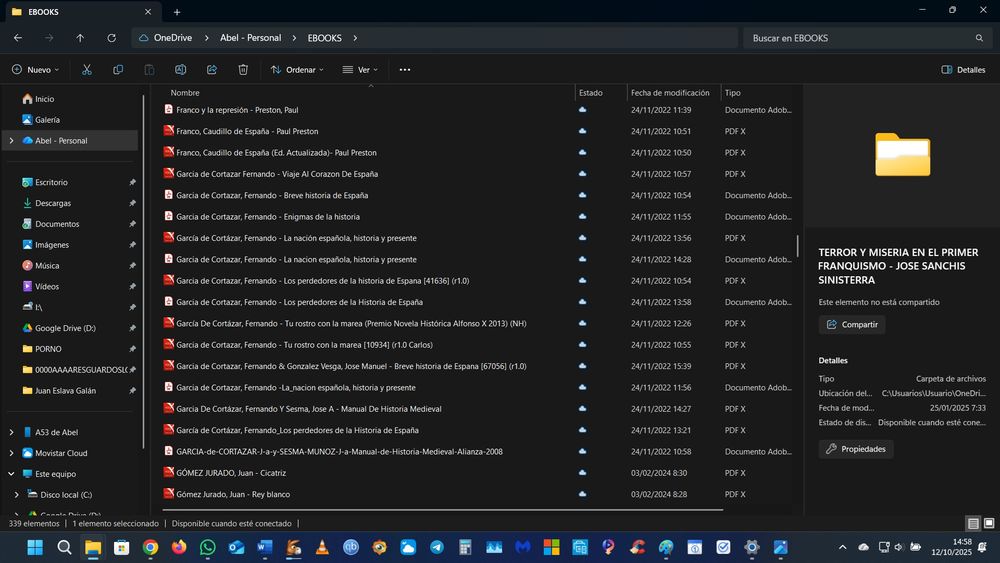The image size is (1000, 563).
Task: Click the Rename icon in toolbar
Action: point(181,70)
